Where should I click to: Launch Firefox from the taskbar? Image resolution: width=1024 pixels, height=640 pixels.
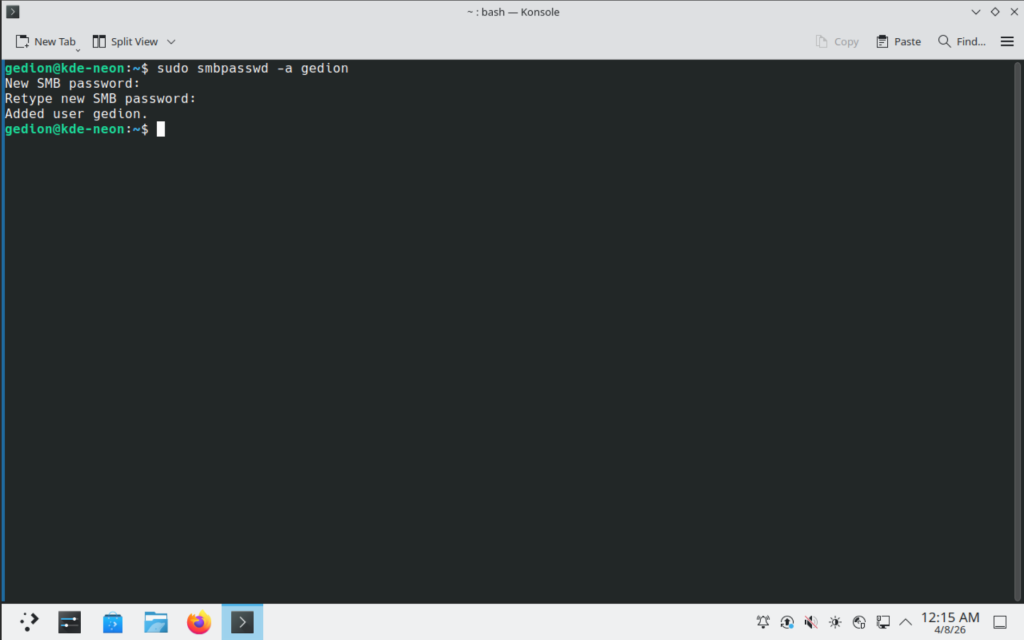tap(198, 621)
